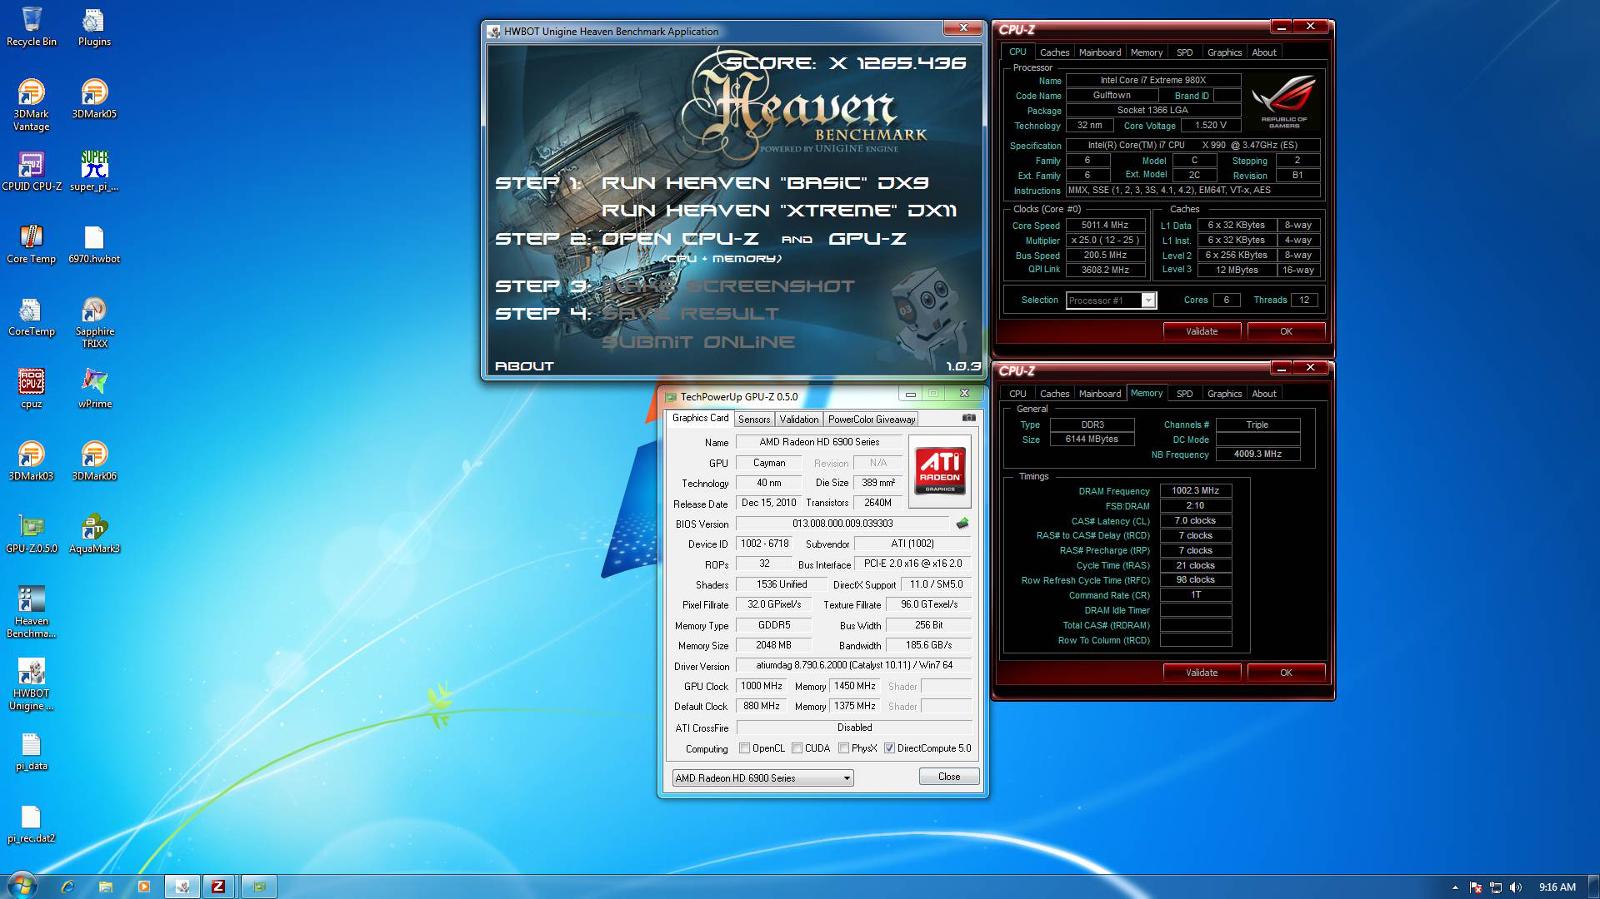Image resolution: width=1600 pixels, height=899 pixels.
Task: Launch 3DMark Vantage shortcut
Action: point(31,105)
